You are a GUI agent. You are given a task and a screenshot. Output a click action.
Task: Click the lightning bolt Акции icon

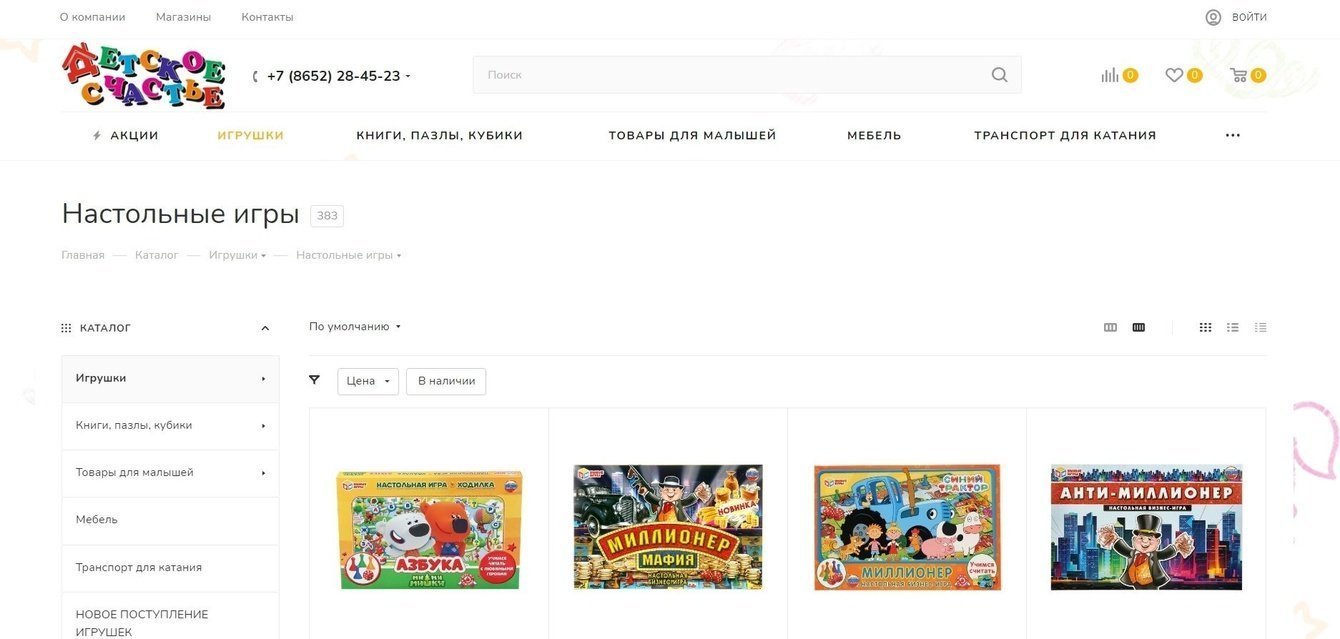(97, 135)
